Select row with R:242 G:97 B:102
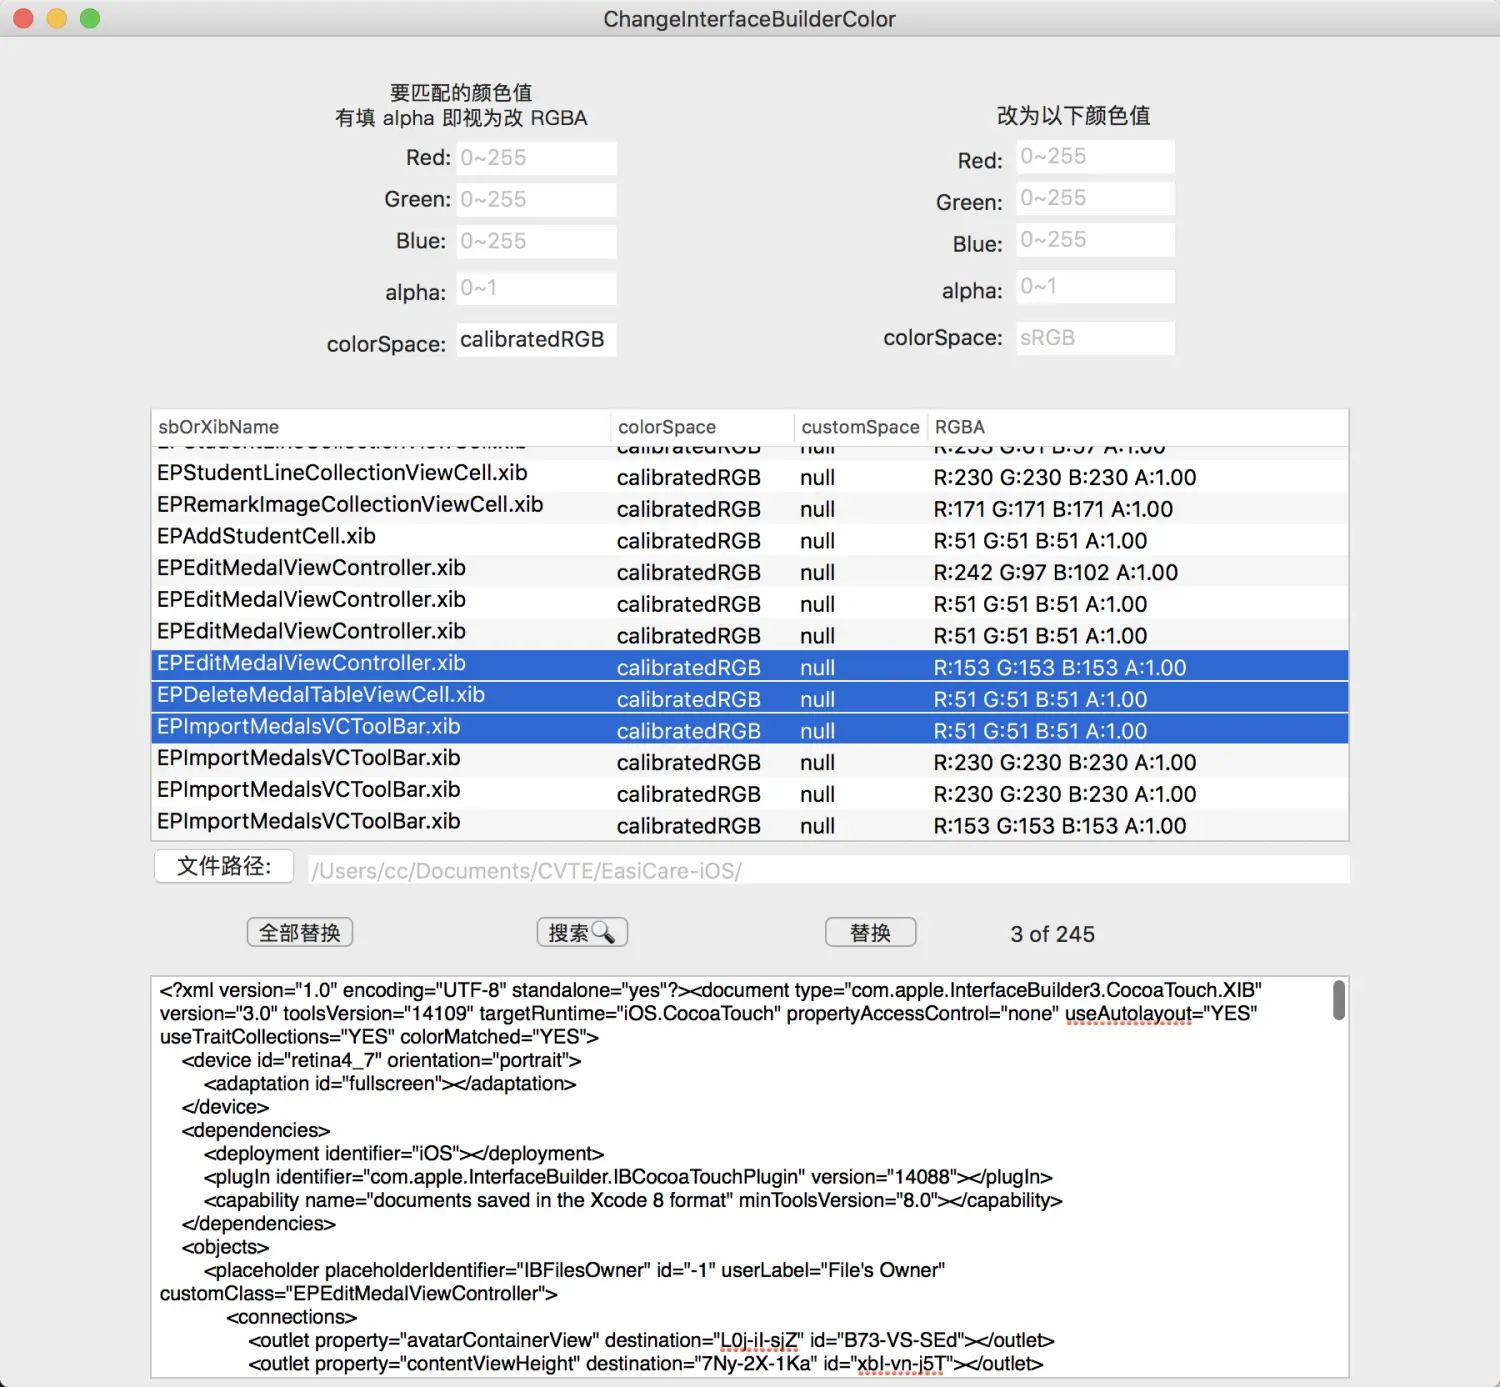 750,572
